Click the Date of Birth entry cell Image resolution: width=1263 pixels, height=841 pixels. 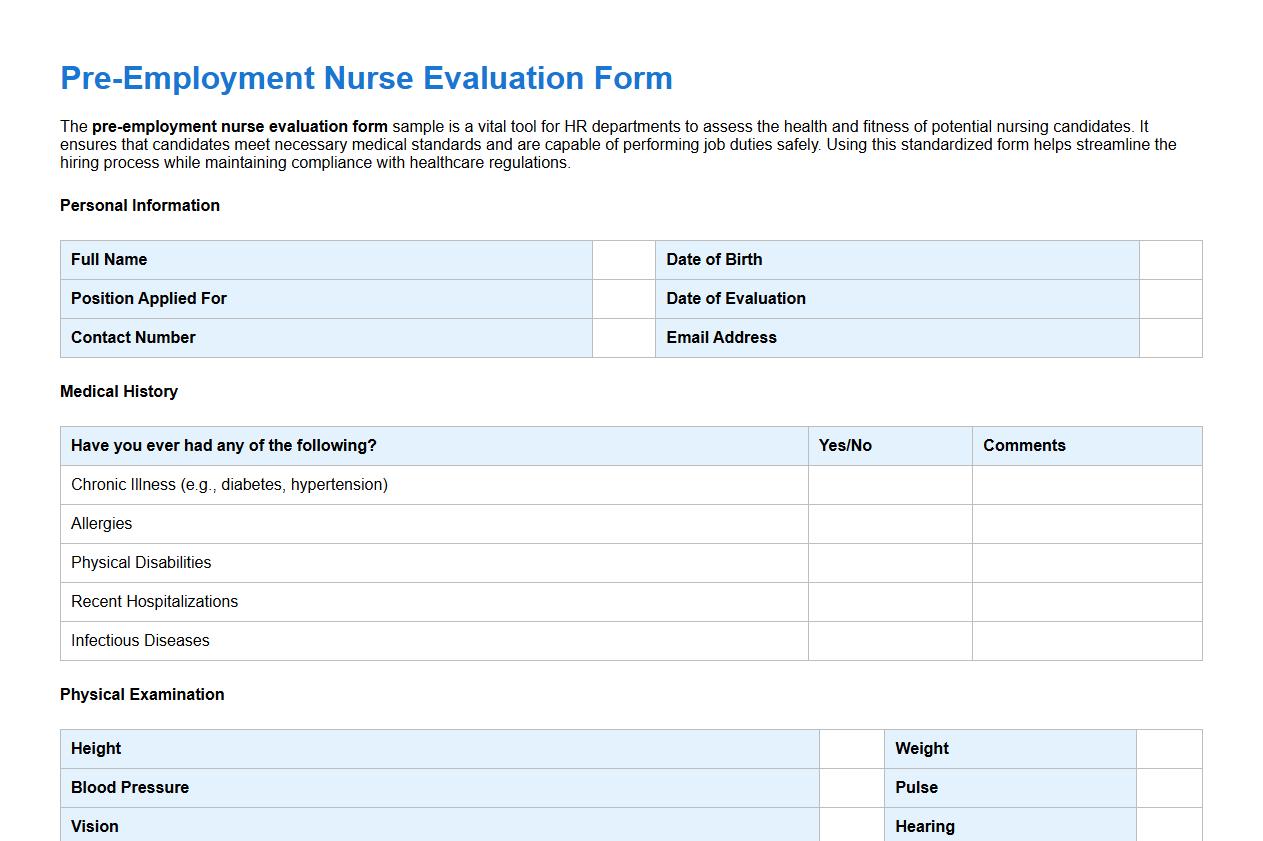click(x=1168, y=259)
